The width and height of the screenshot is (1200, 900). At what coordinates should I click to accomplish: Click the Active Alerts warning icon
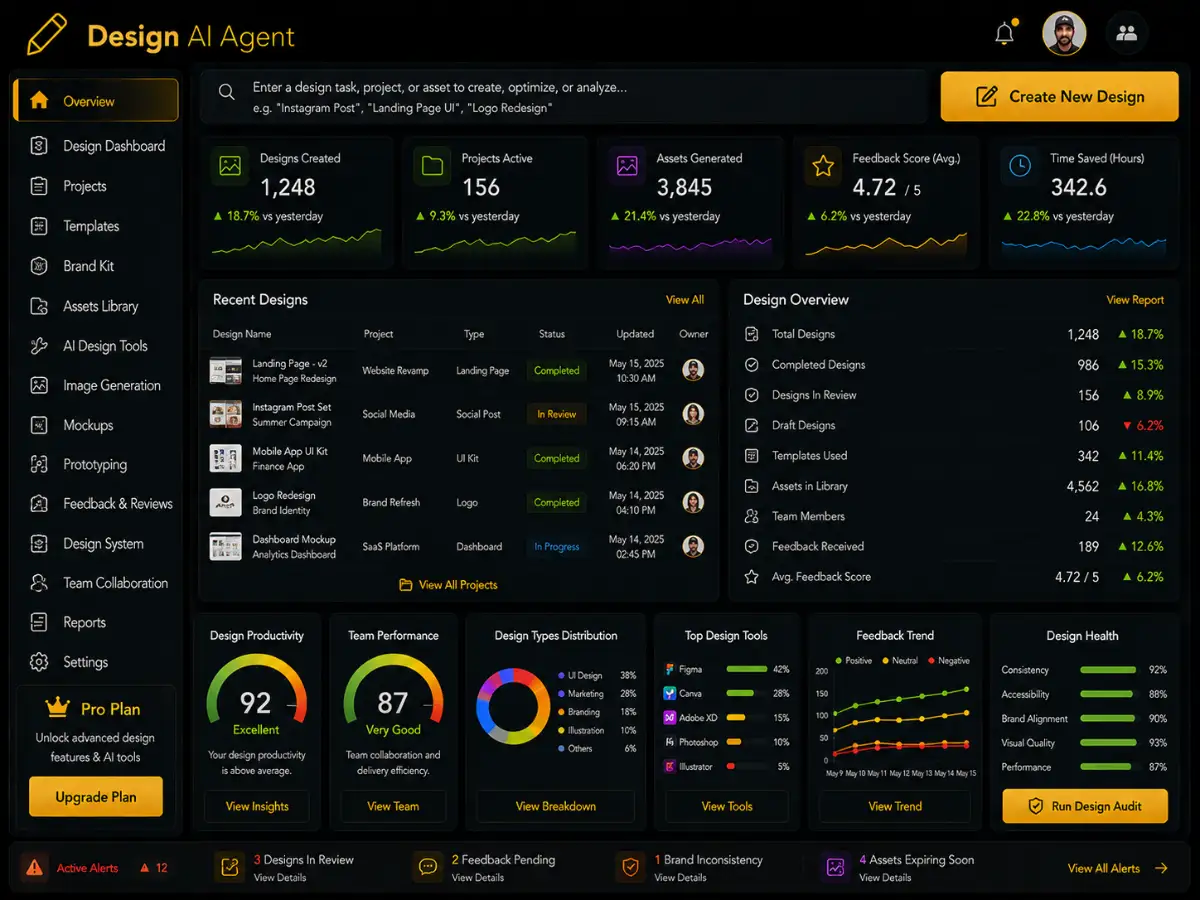pyautogui.click(x=34, y=867)
